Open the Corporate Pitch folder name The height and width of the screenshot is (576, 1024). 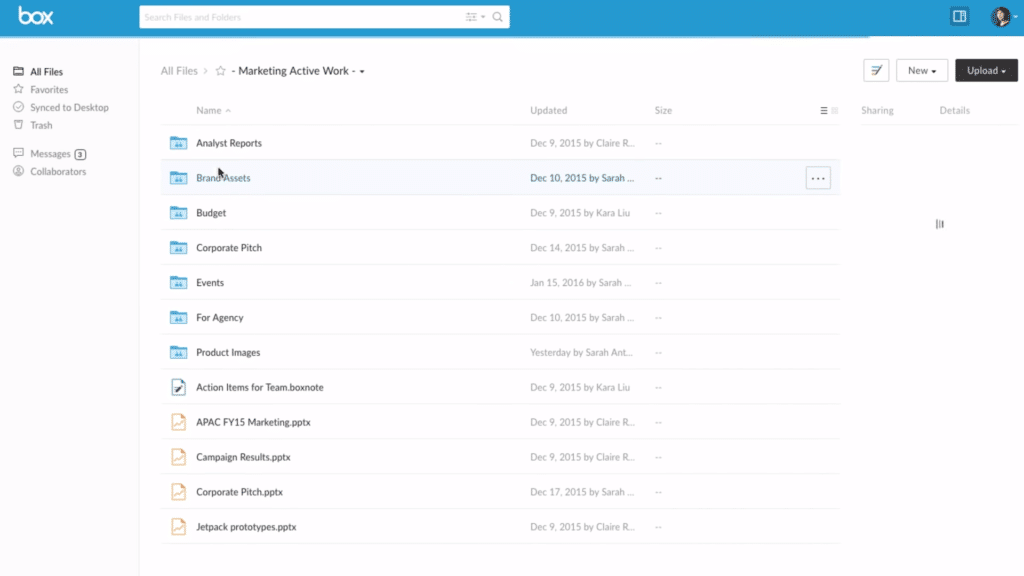tap(229, 248)
